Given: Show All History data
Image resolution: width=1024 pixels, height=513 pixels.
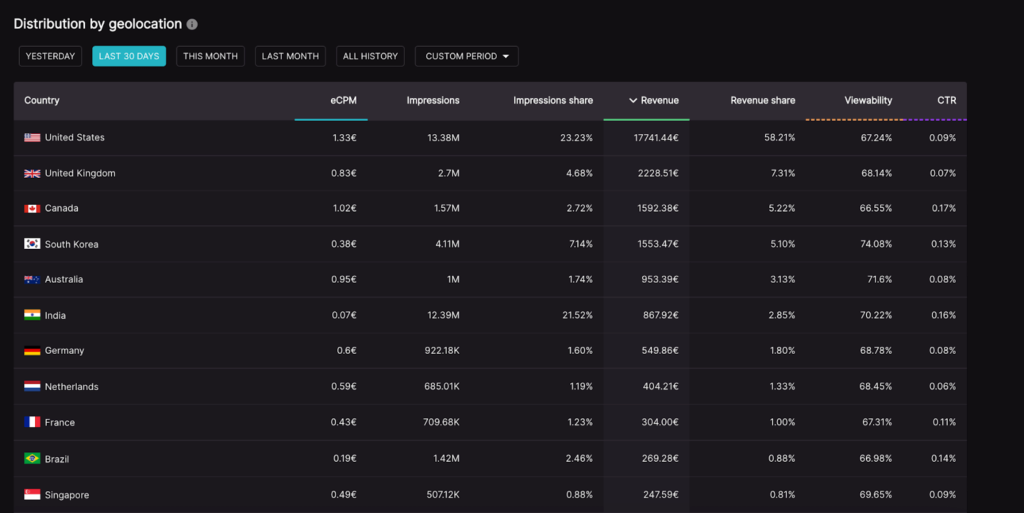Looking at the screenshot, I should pyautogui.click(x=370, y=56).
